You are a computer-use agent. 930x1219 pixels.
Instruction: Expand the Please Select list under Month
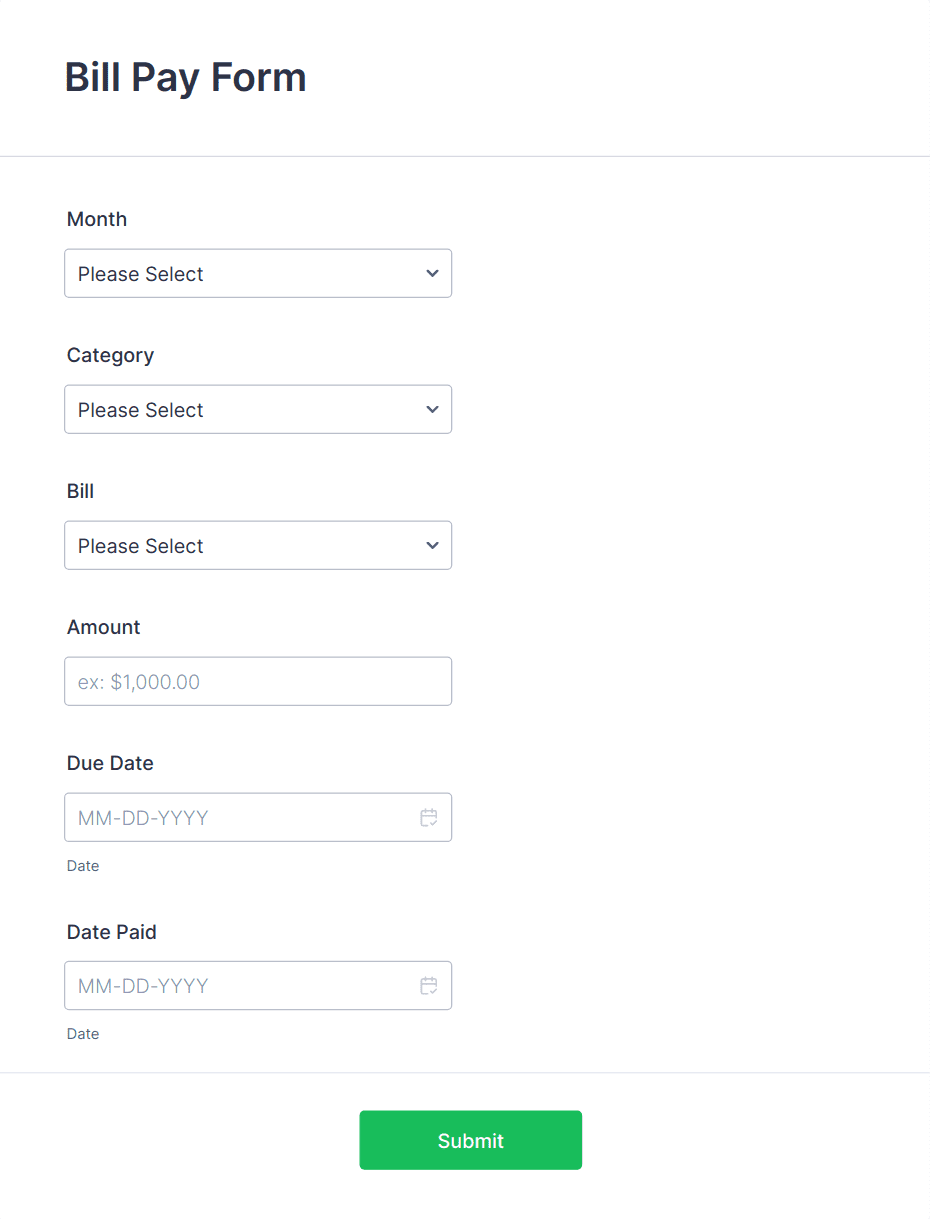[258, 273]
